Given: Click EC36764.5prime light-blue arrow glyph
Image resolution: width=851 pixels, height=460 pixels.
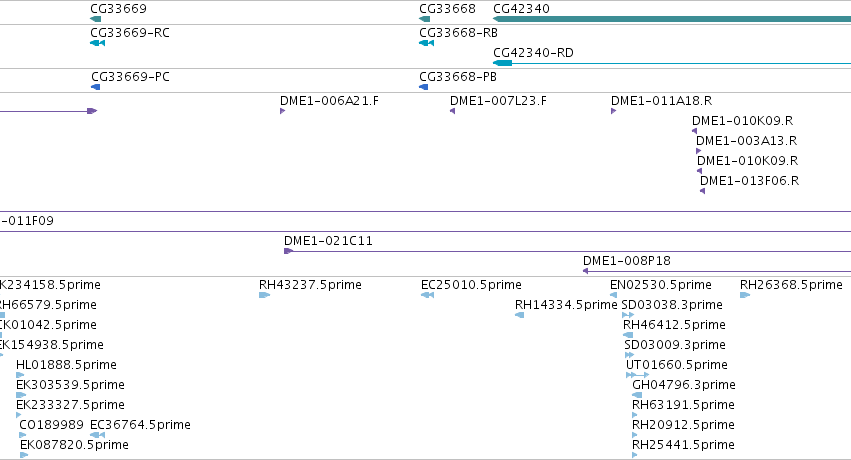Looking at the screenshot, I should click(x=98, y=435).
